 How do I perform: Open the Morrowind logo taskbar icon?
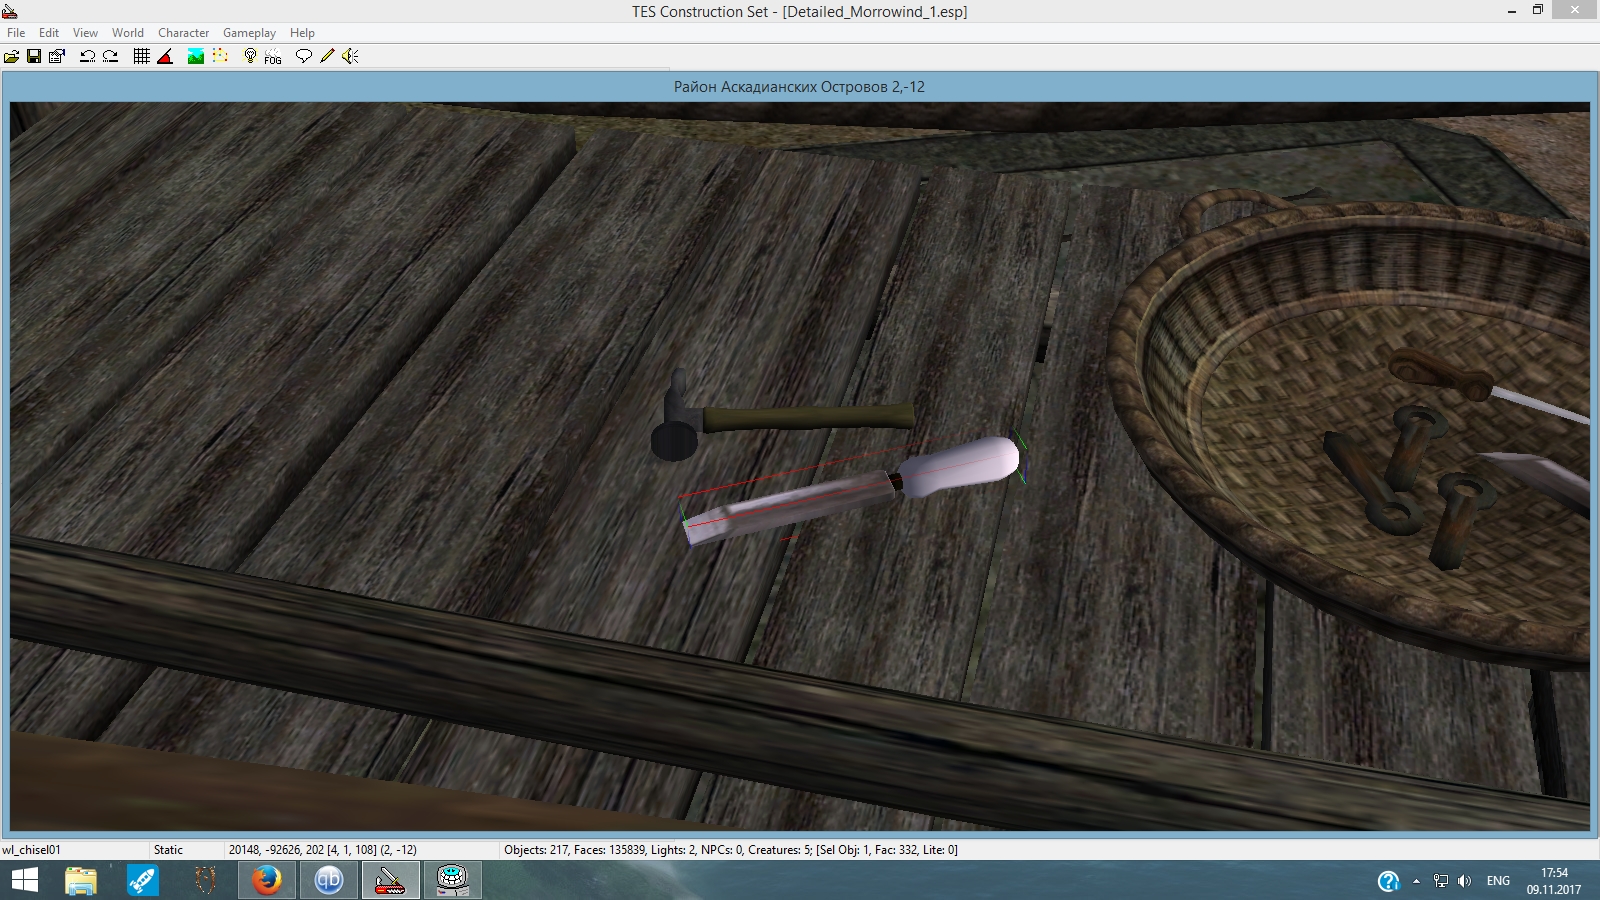coord(205,880)
